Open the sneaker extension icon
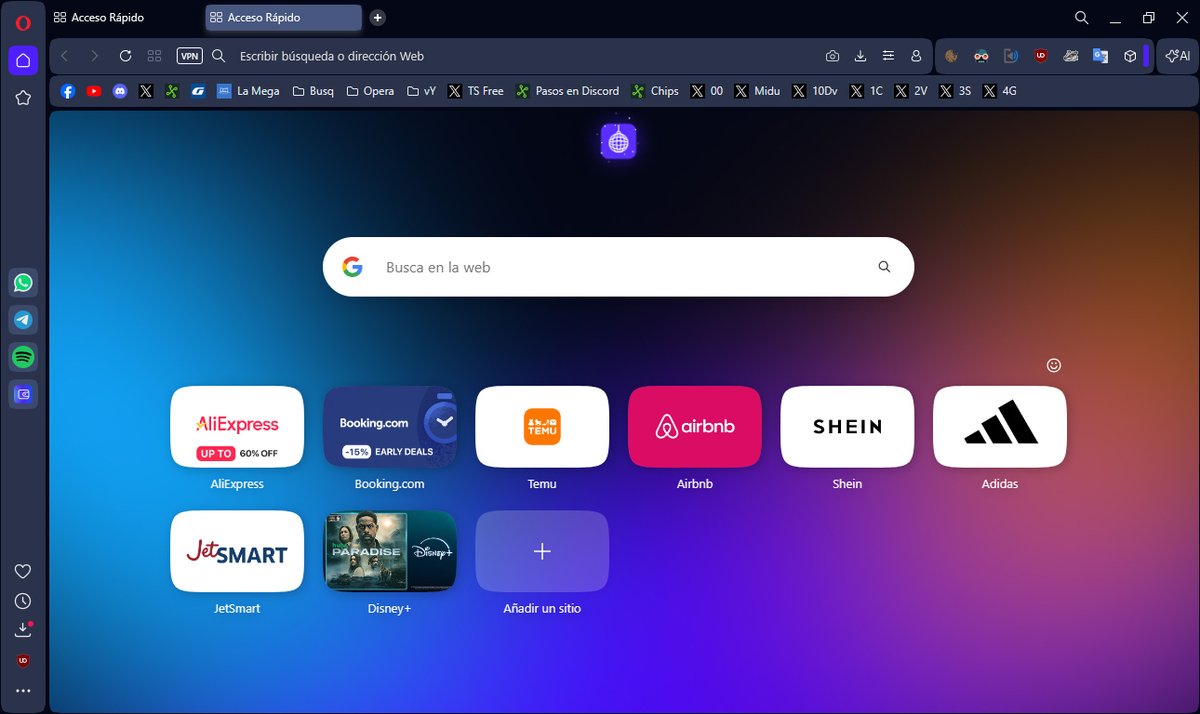 [1071, 56]
